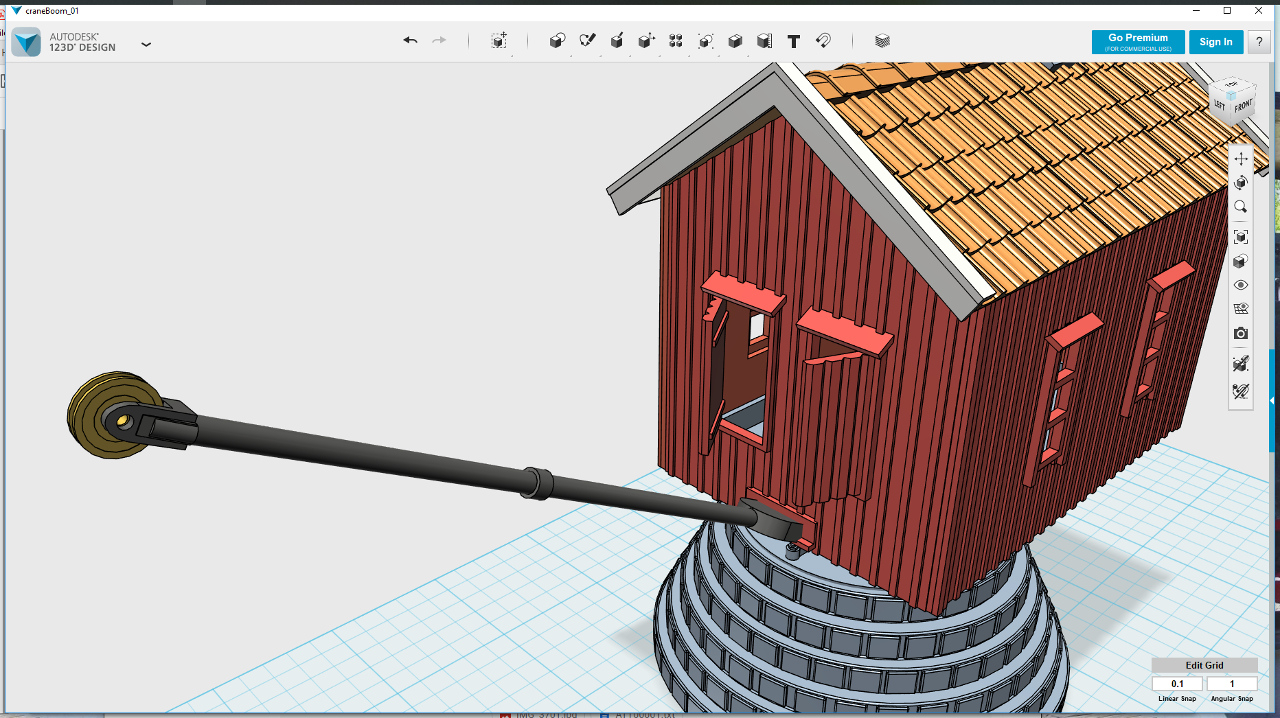The width and height of the screenshot is (1280, 718).
Task: Click the Redo arrow
Action: [x=439, y=41]
